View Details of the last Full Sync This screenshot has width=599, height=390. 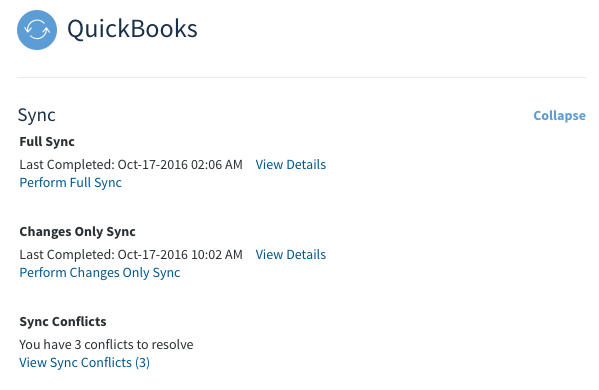(291, 165)
